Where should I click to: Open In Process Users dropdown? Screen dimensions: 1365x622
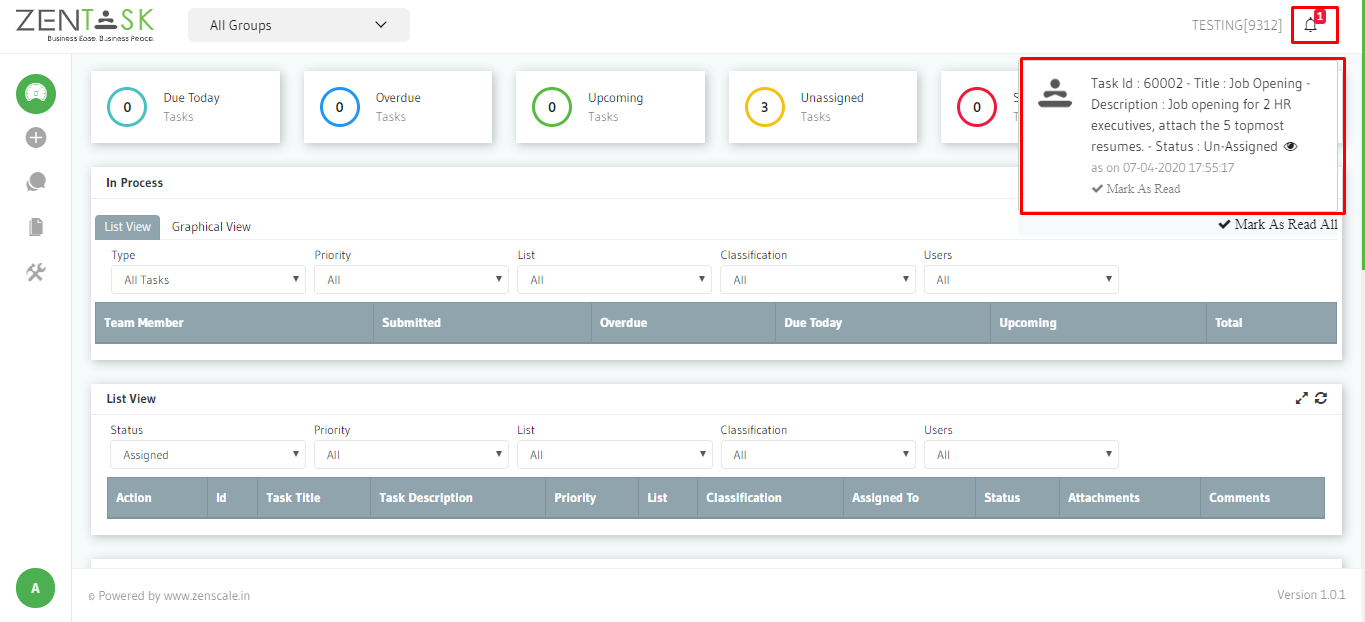tap(1021, 280)
